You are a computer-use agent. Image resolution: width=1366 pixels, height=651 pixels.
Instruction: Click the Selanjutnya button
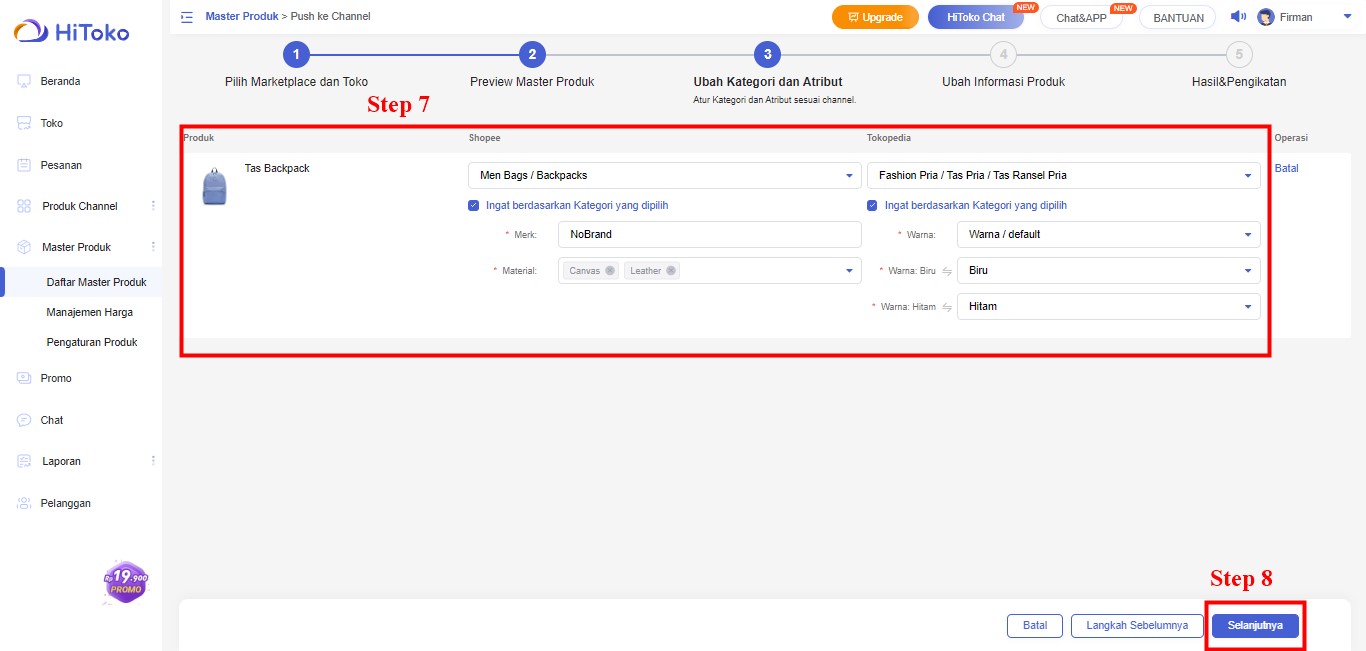[1255, 625]
